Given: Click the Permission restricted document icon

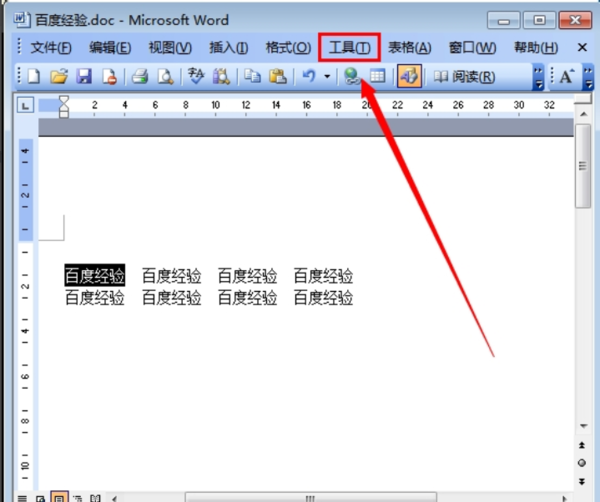Looking at the screenshot, I should (x=109, y=77).
